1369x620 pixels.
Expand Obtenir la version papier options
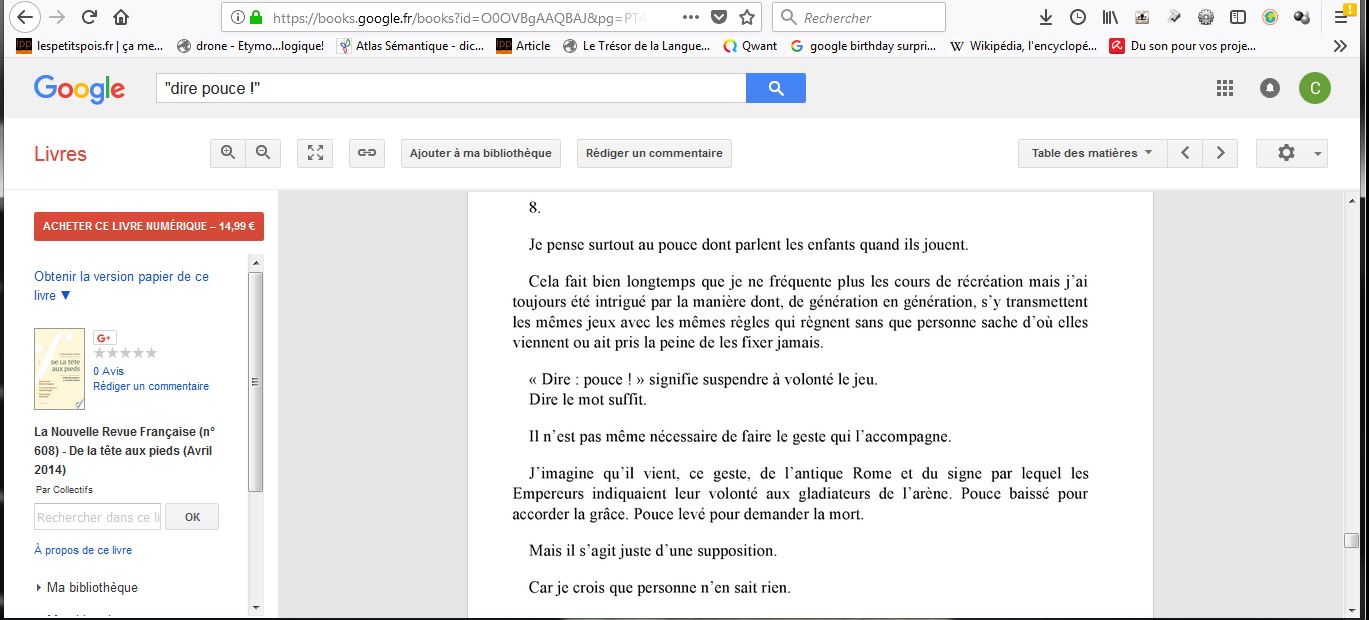121,285
